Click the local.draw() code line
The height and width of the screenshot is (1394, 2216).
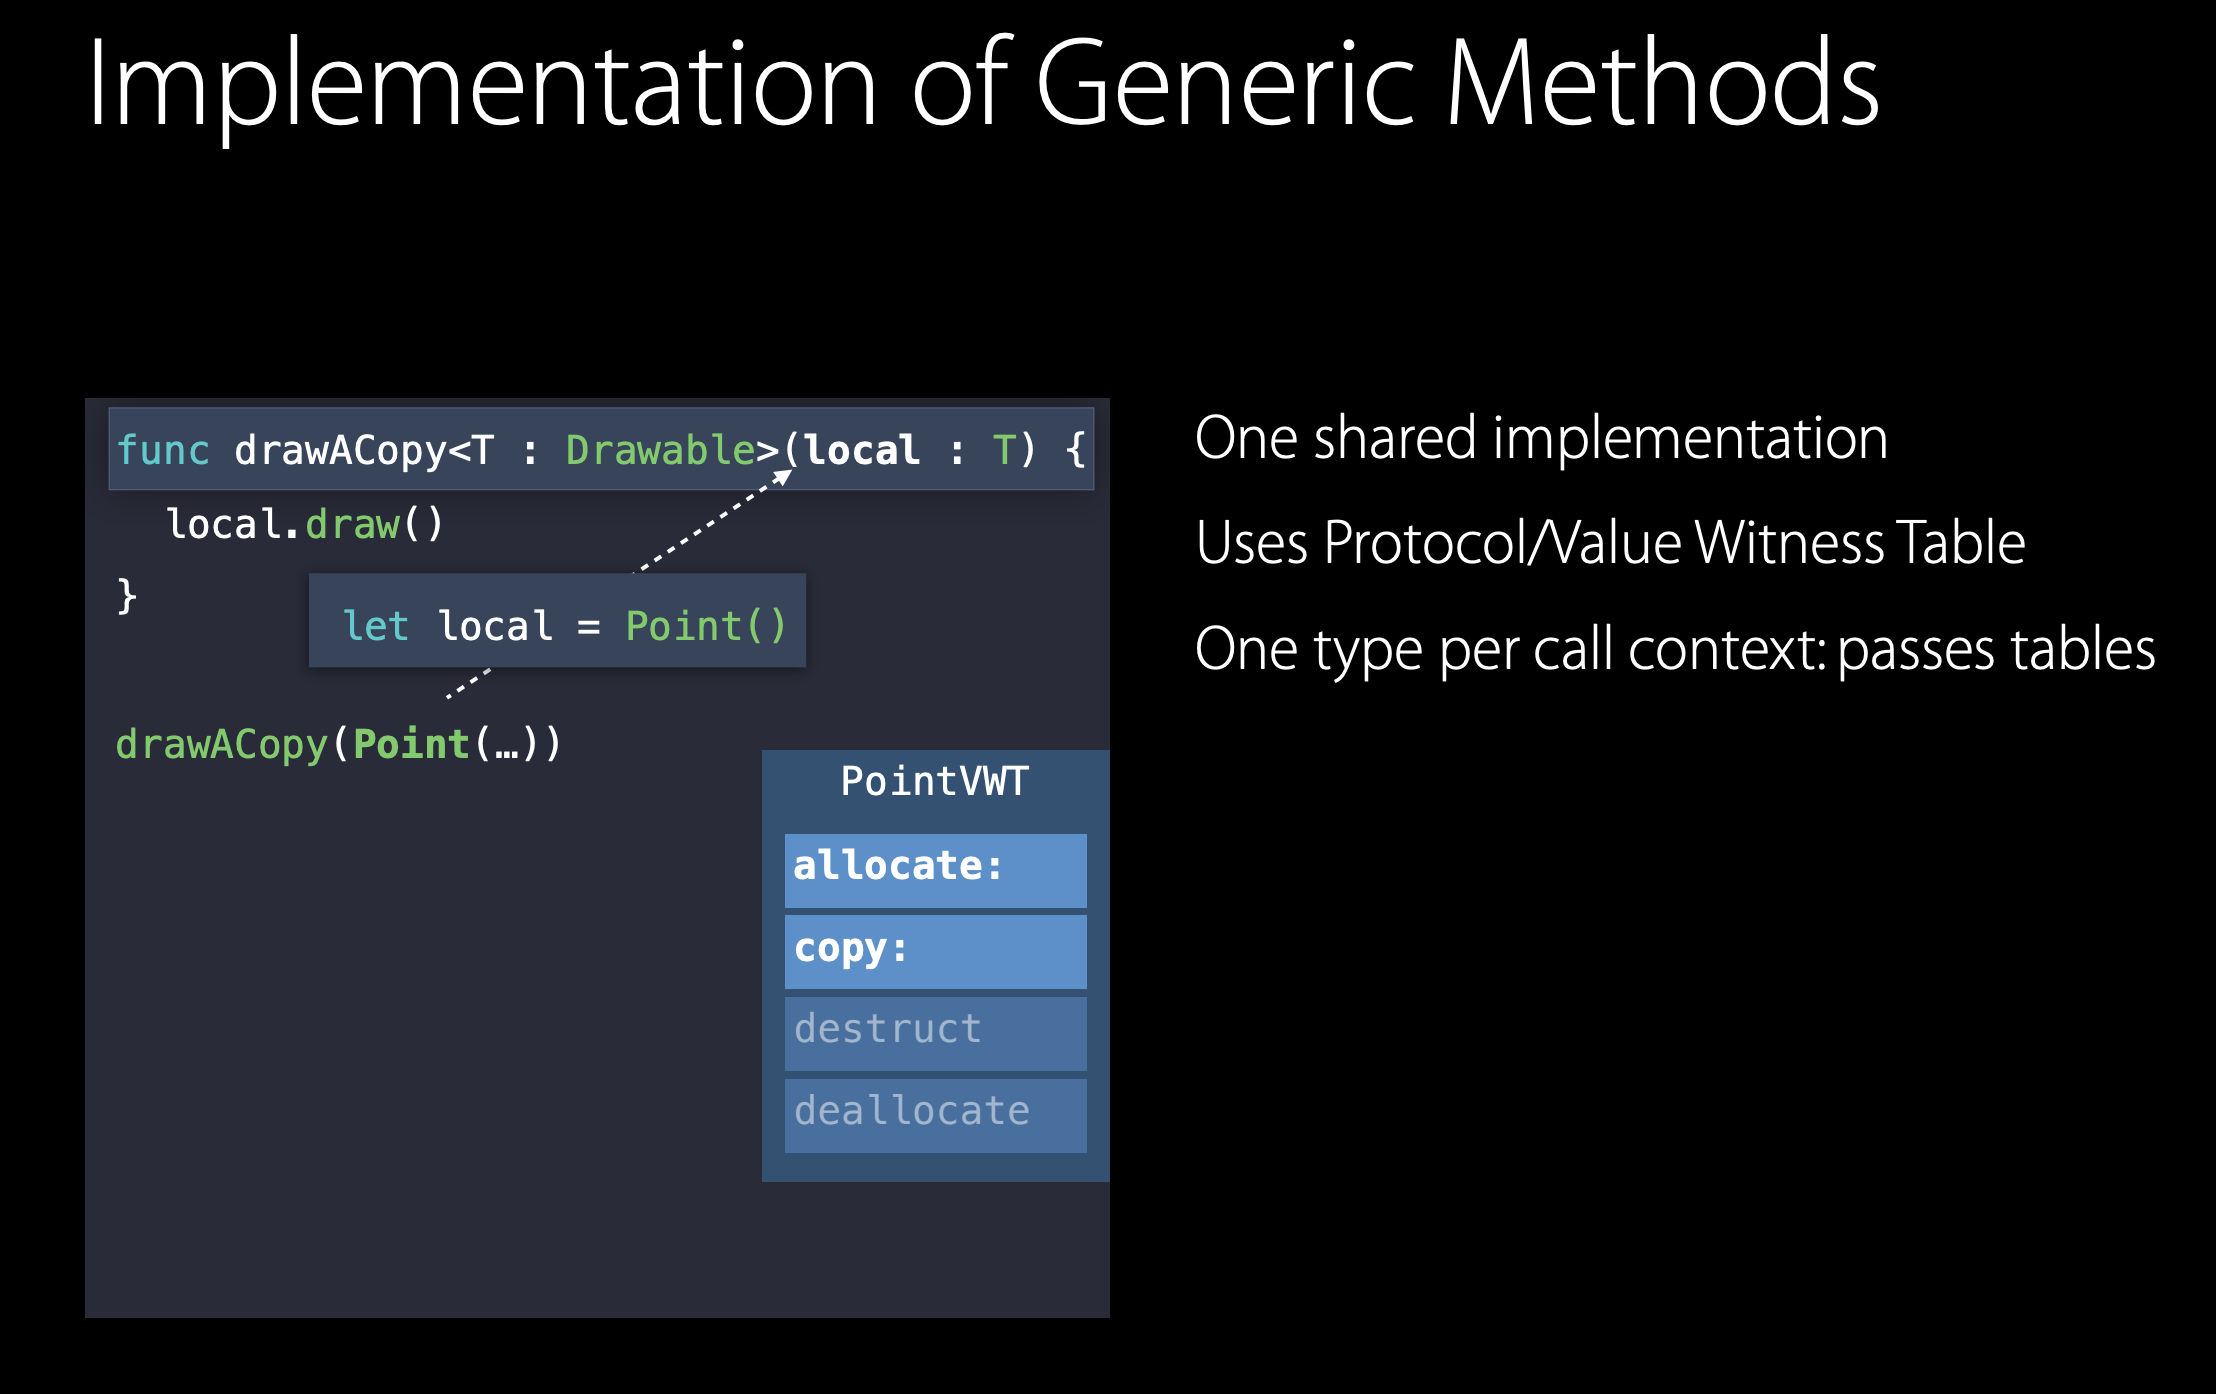tap(304, 524)
